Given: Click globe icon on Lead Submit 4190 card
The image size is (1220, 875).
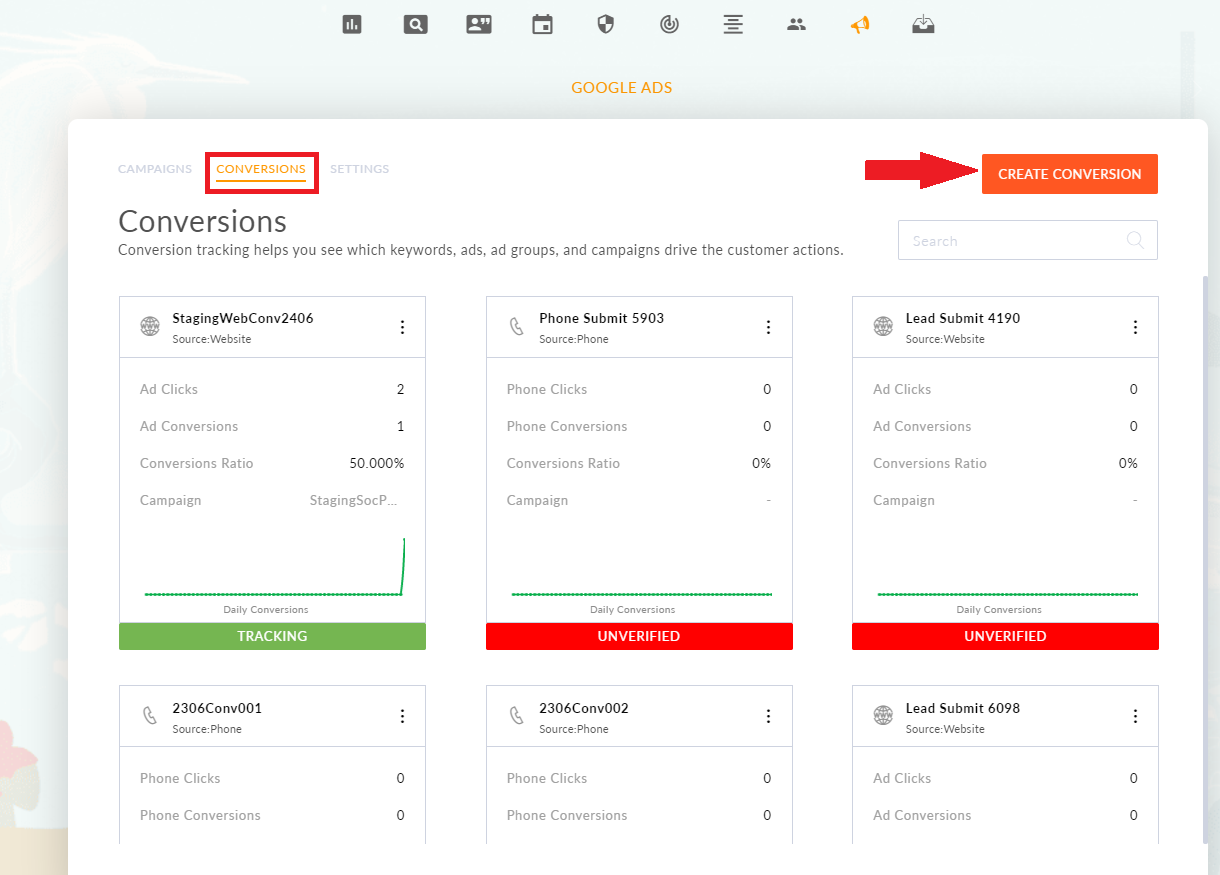Looking at the screenshot, I should [x=883, y=326].
